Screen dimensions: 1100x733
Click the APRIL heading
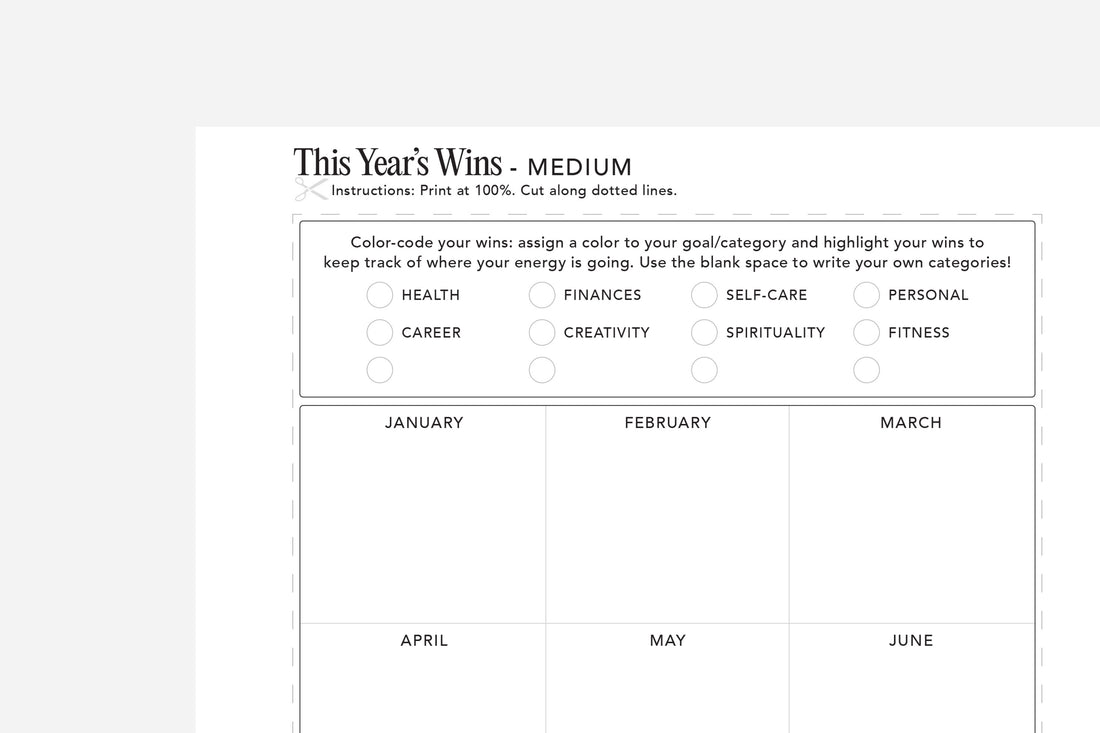pos(424,641)
